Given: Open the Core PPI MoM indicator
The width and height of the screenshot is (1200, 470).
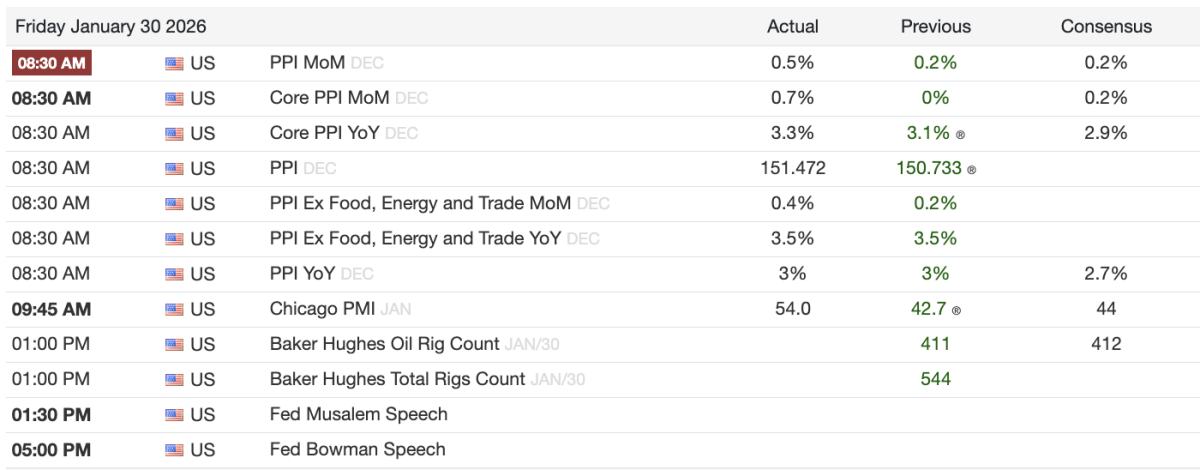Looking at the screenshot, I should 330,98.
